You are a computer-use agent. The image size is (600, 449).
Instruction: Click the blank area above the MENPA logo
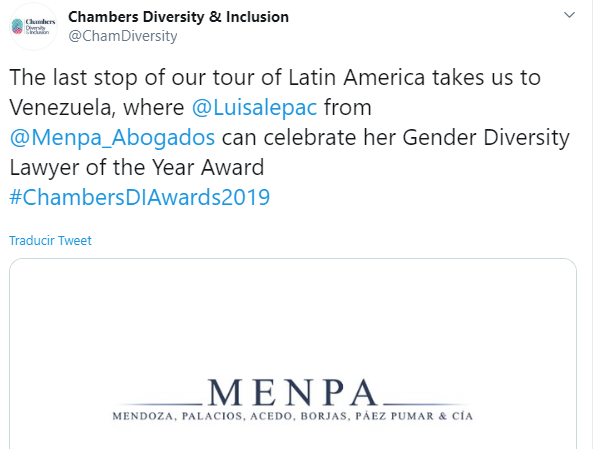[x=293, y=310]
